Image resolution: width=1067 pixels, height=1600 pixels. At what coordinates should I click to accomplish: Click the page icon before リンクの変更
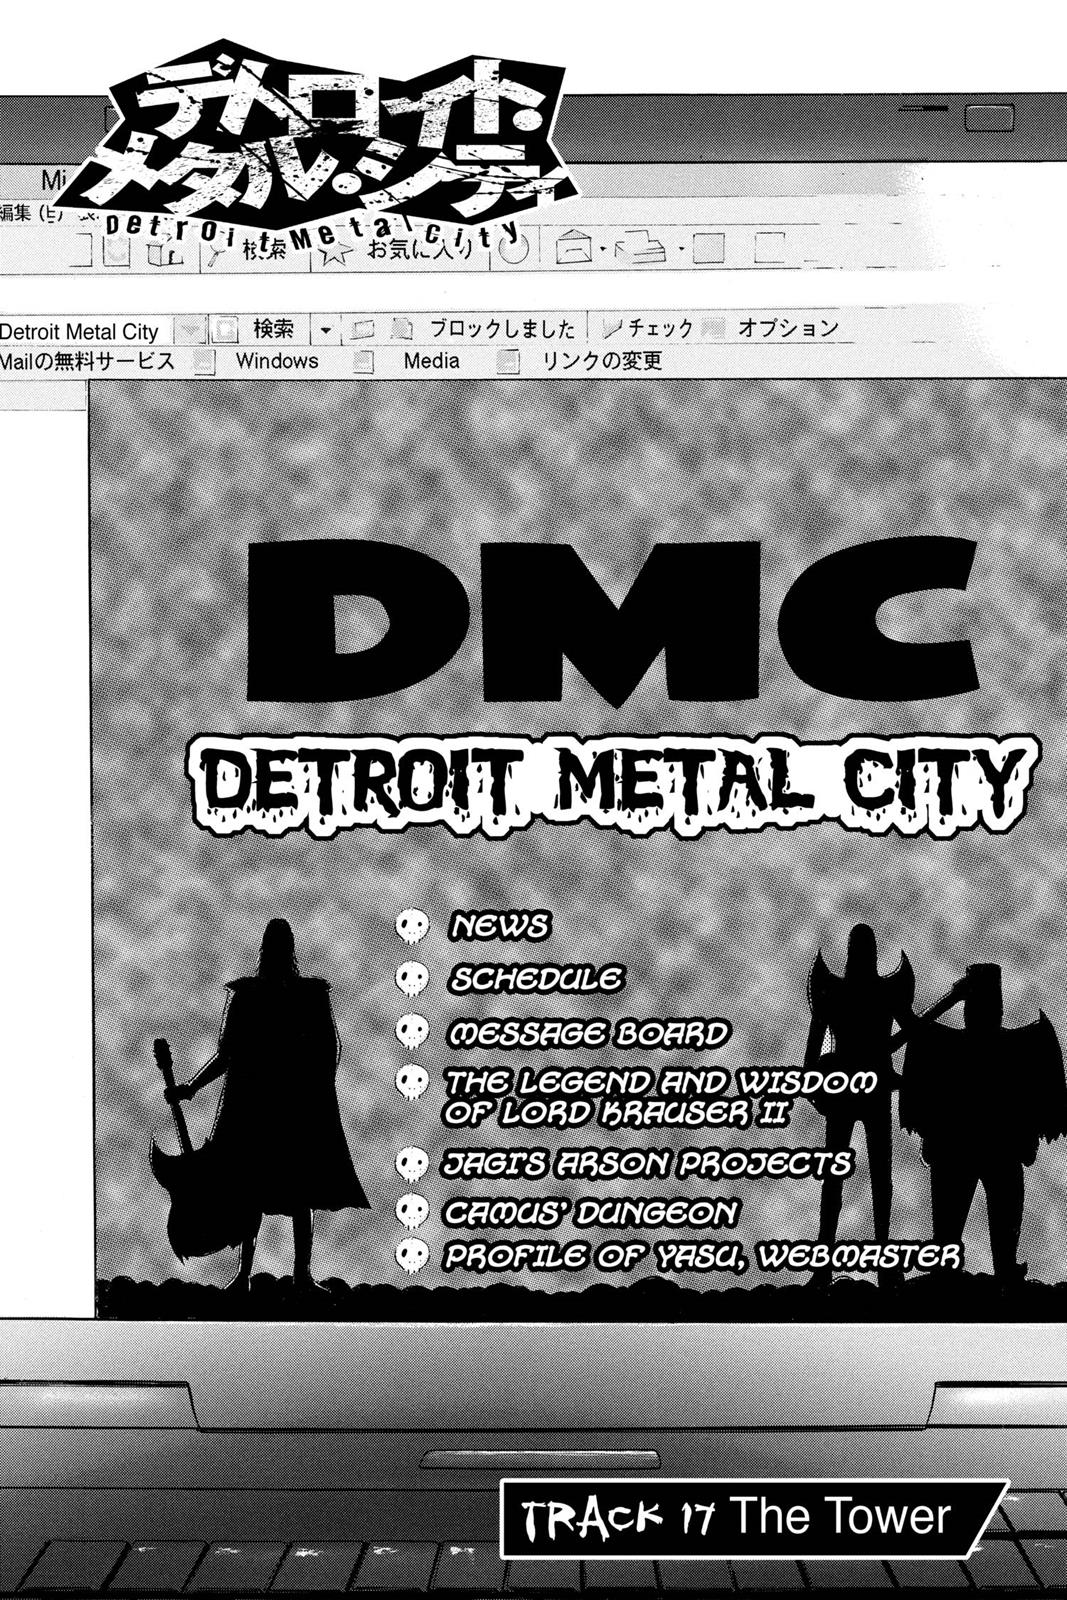click(509, 361)
